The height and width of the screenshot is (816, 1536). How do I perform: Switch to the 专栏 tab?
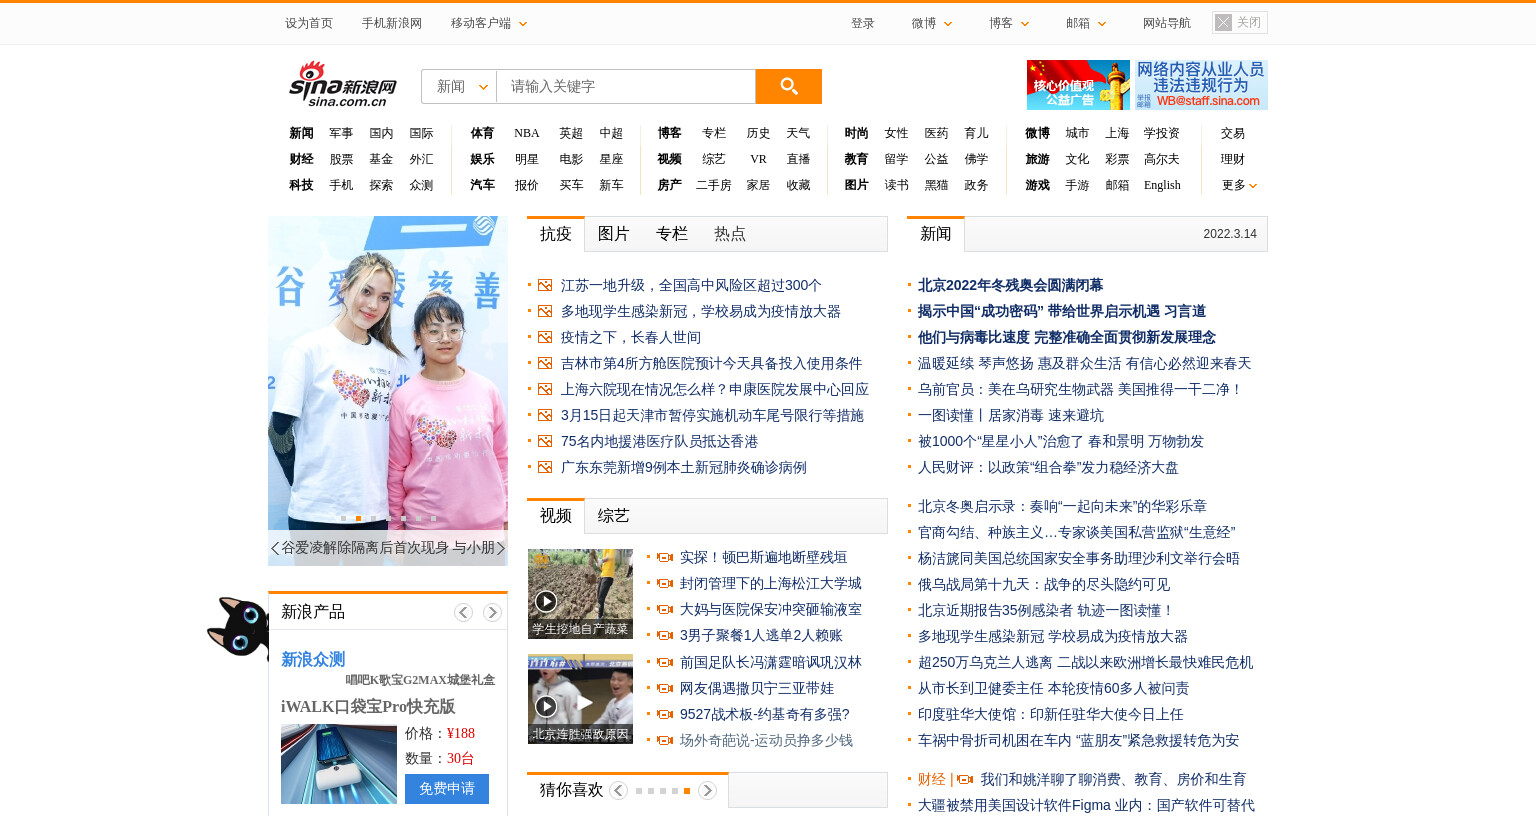pyautogui.click(x=671, y=234)
